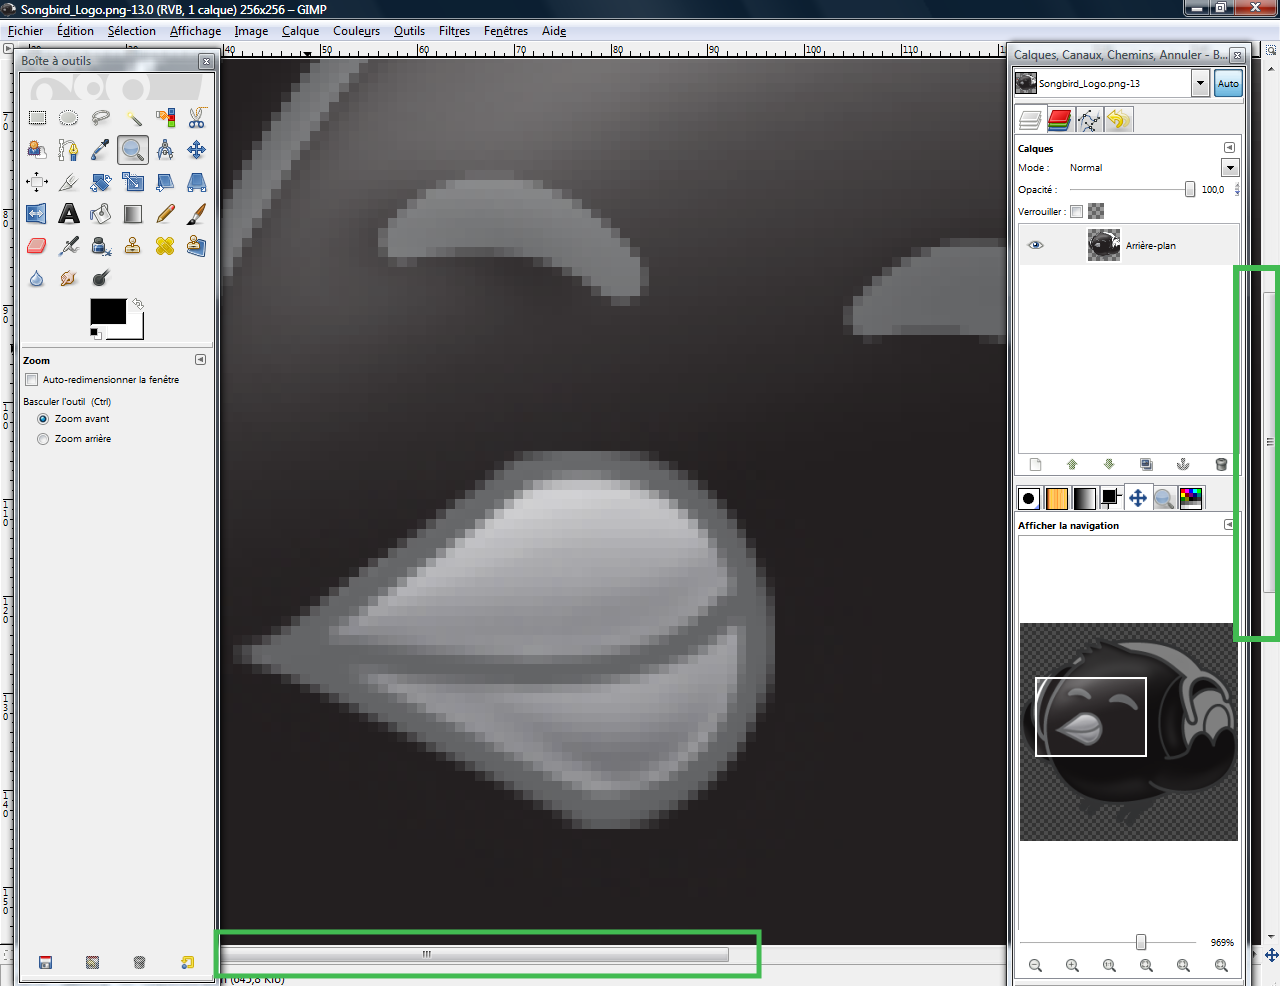
Task: Click the horizontal scrollbar below the canvas
Action: pyautogui.click(x=476, y=954)
